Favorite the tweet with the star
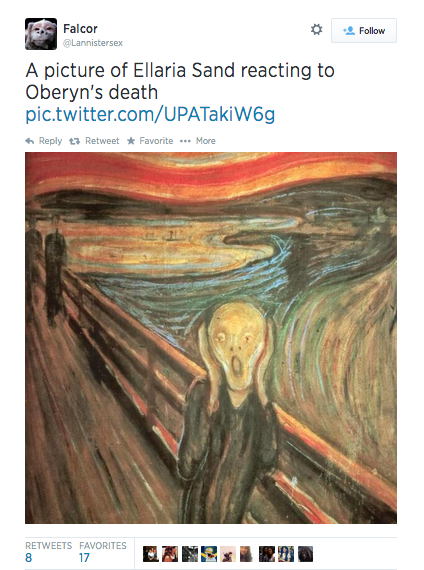The width and height of the screenshot is (424, 570). coord(150,141)
